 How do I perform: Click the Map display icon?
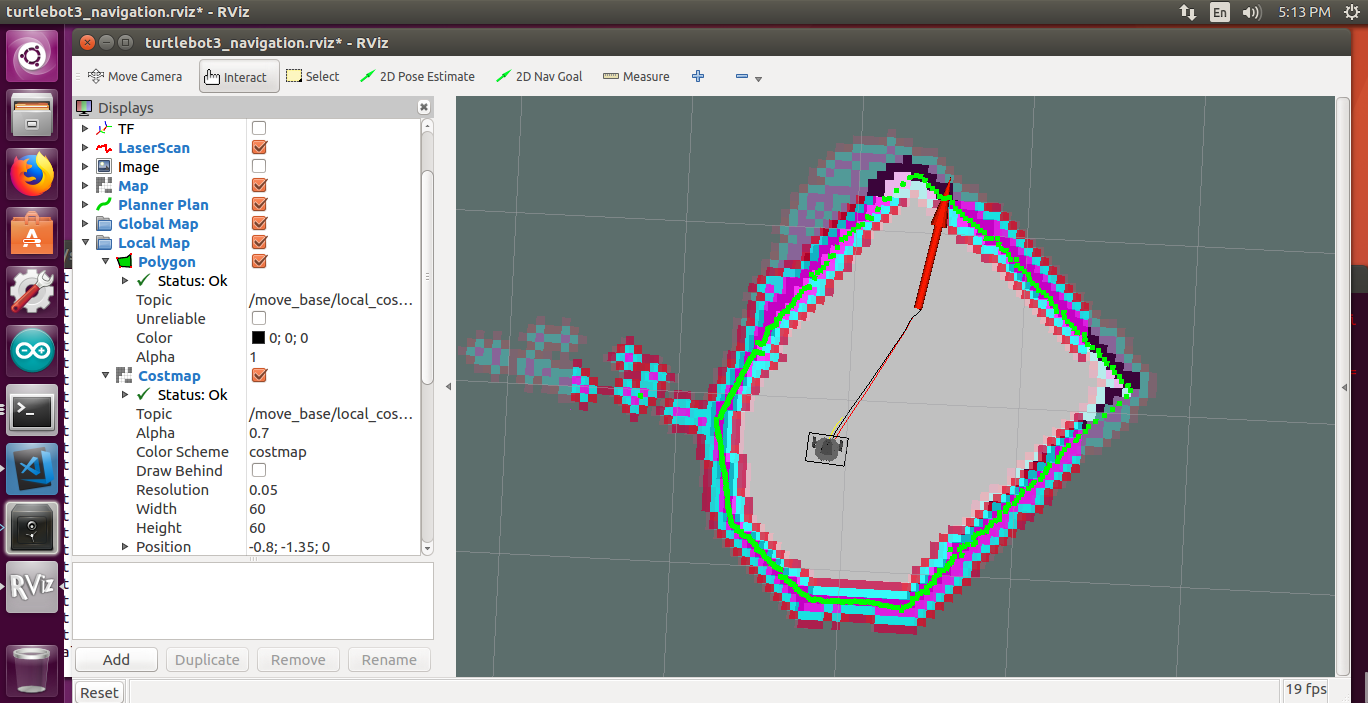105,186
